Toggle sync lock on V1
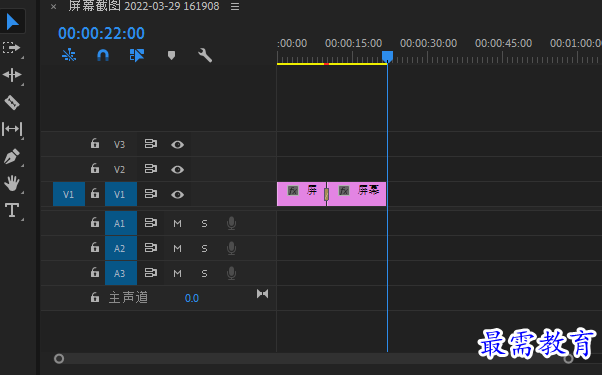The image size is (602, 375). pos(150,194)
